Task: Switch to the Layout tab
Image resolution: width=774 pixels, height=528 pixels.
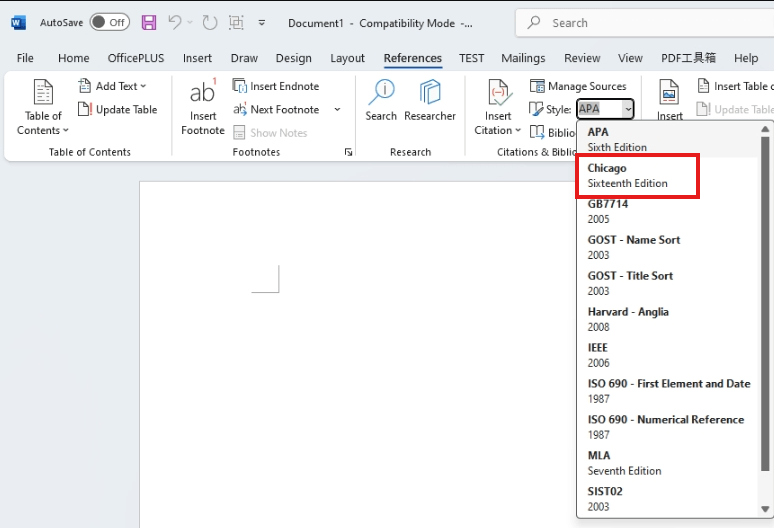Action: (347, 58)
